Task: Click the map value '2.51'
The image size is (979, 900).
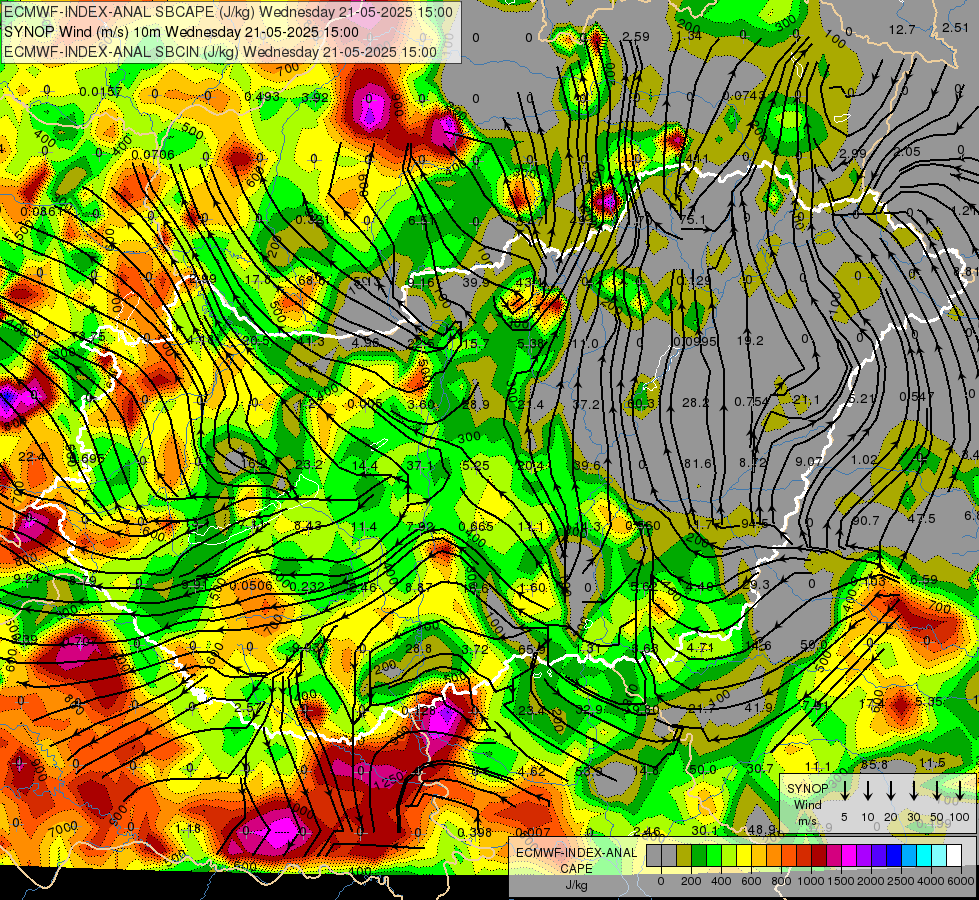Action: point(955,27)
